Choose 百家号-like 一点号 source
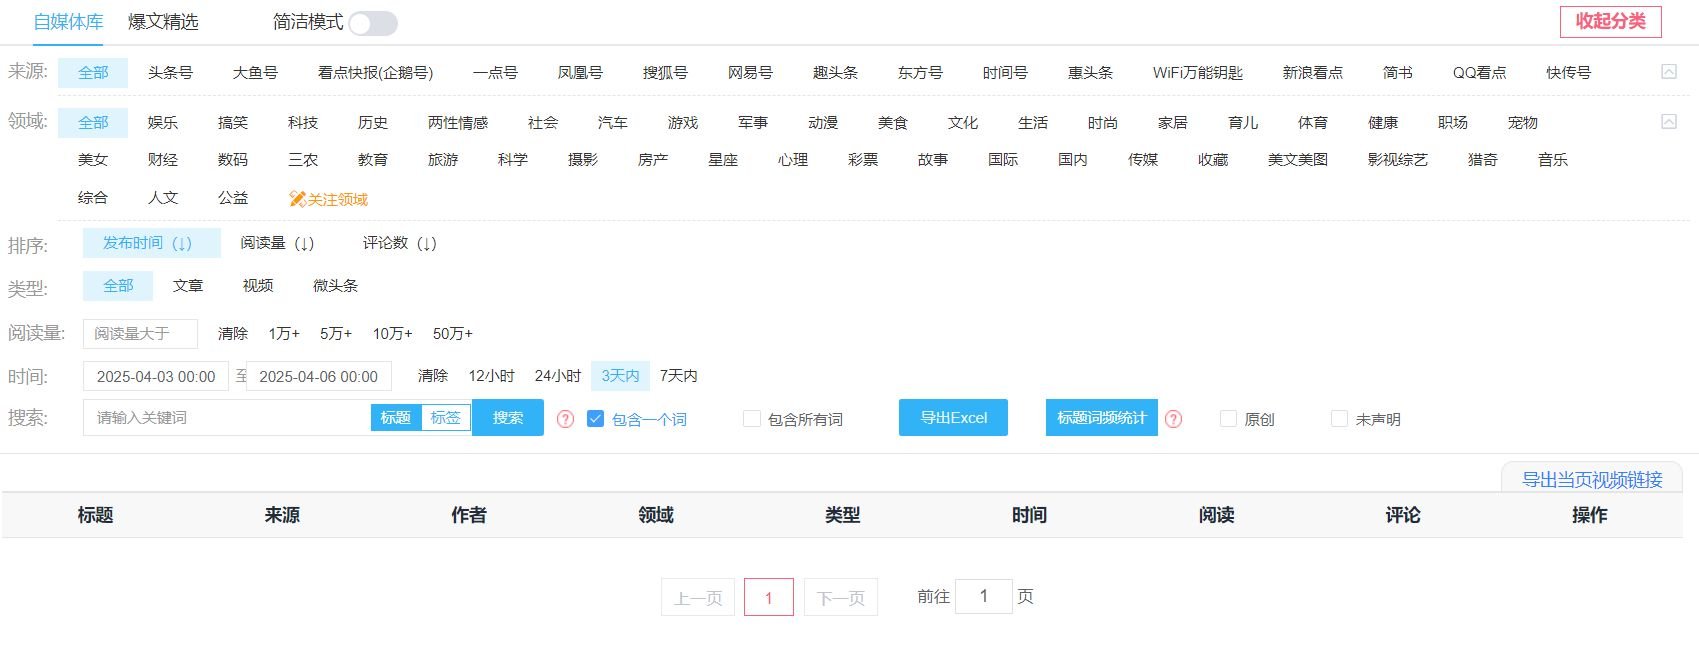Screen dimensions: 1699x660 (x=495, y=72)
